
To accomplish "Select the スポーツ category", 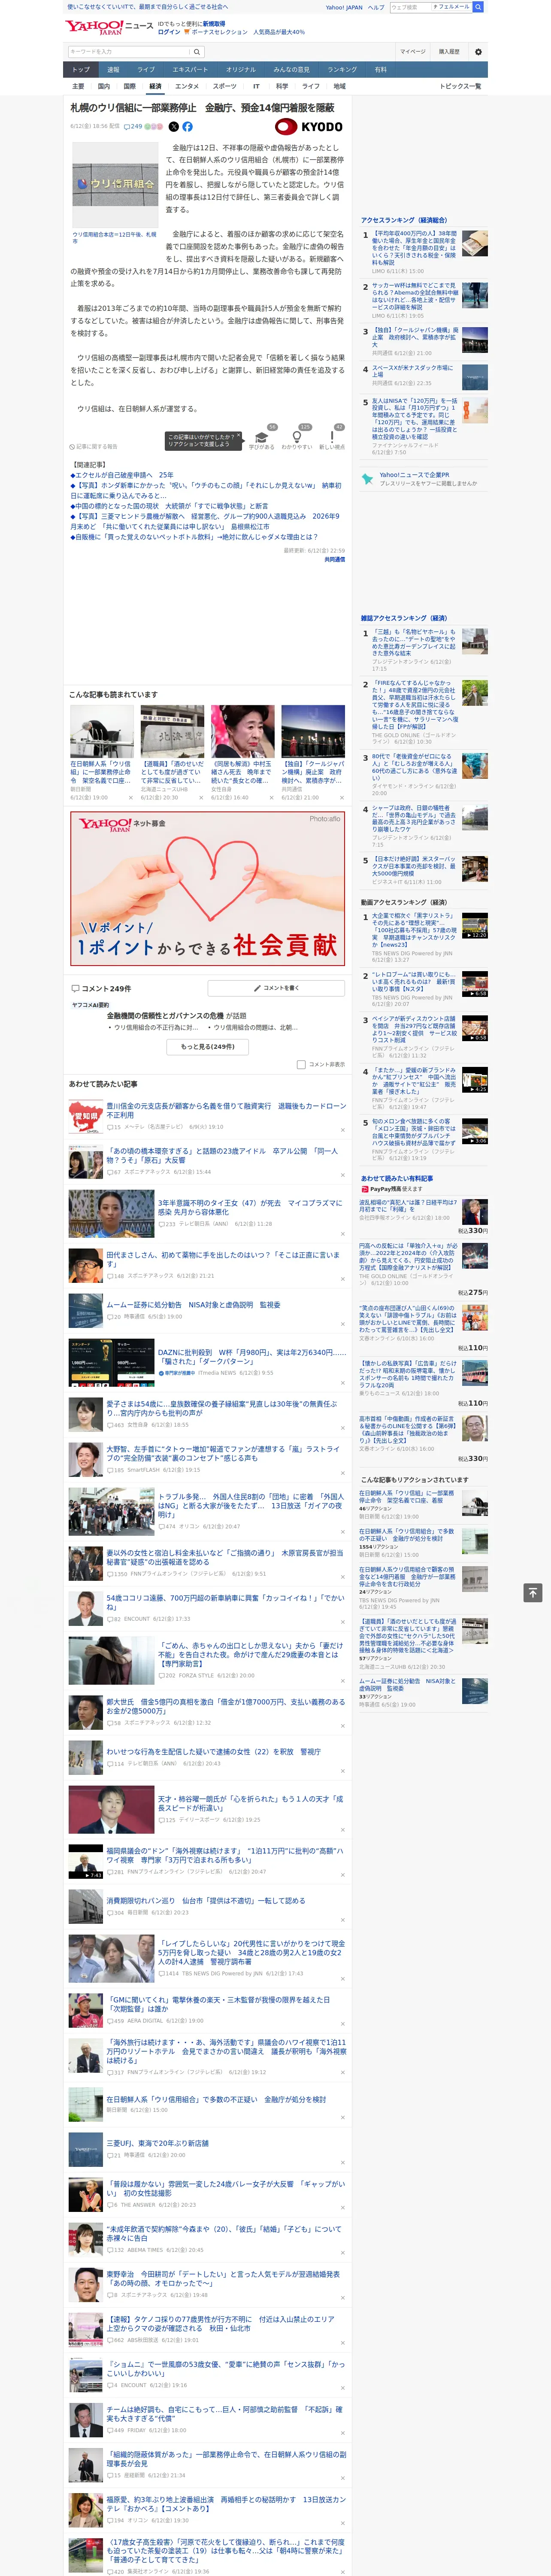I will click(225, 86).
